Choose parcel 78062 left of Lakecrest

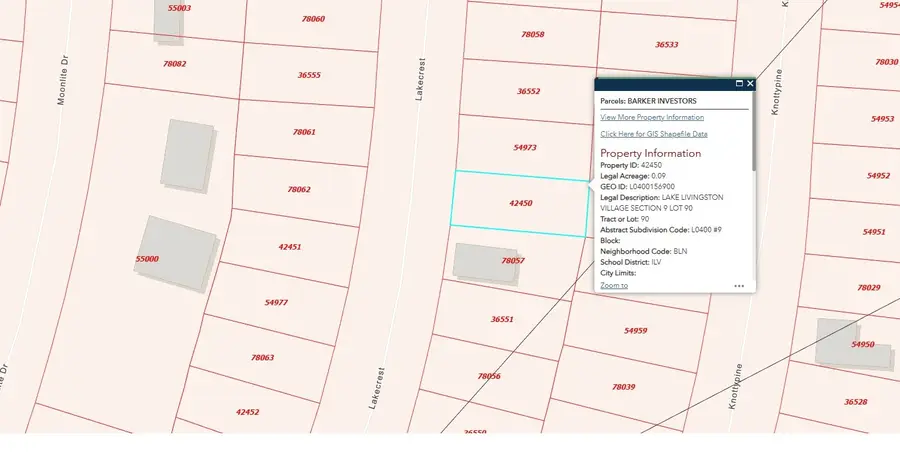click(298, 189)
